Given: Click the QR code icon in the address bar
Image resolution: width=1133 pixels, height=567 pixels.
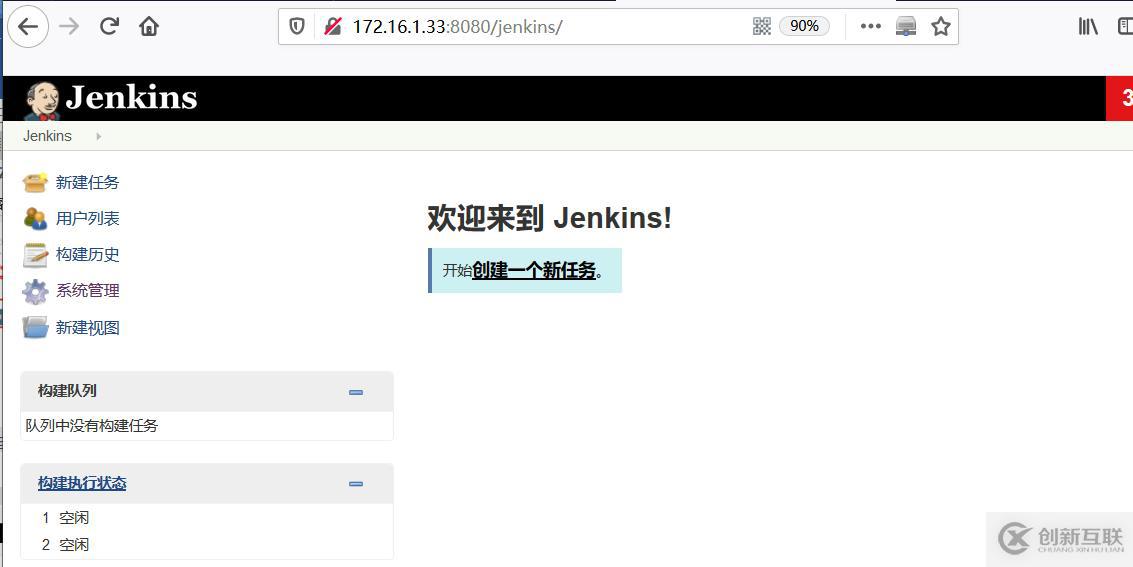Looking at the screenshot, I should click(x=762, y=27).
